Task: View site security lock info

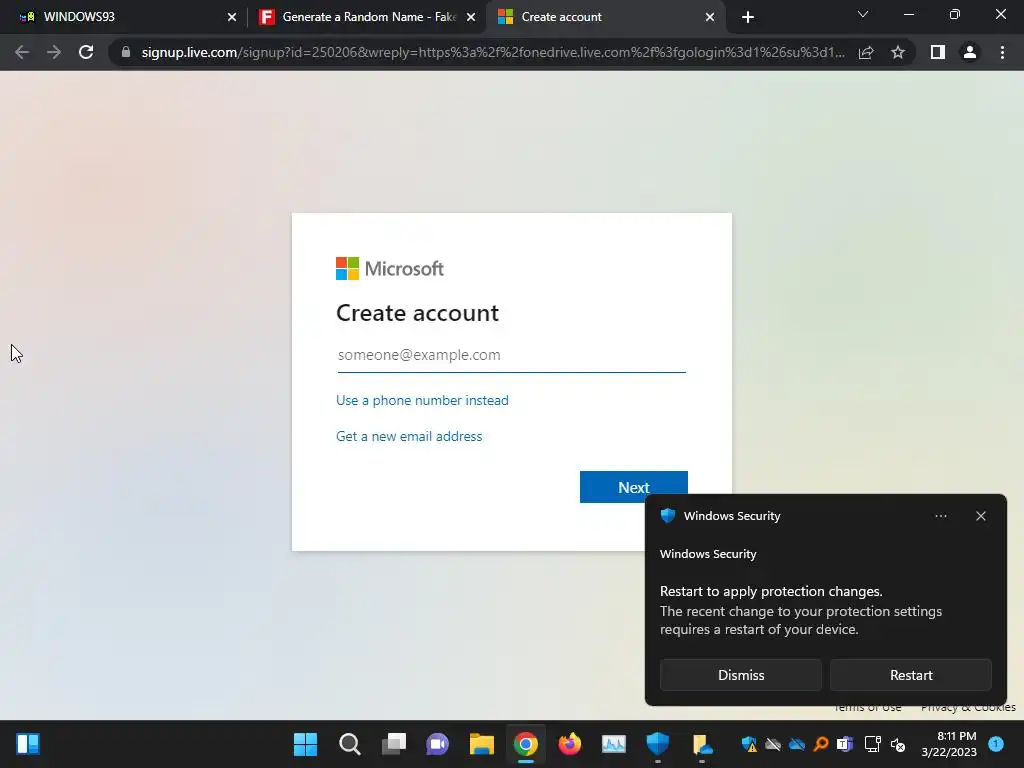Action: click(126, 52)
